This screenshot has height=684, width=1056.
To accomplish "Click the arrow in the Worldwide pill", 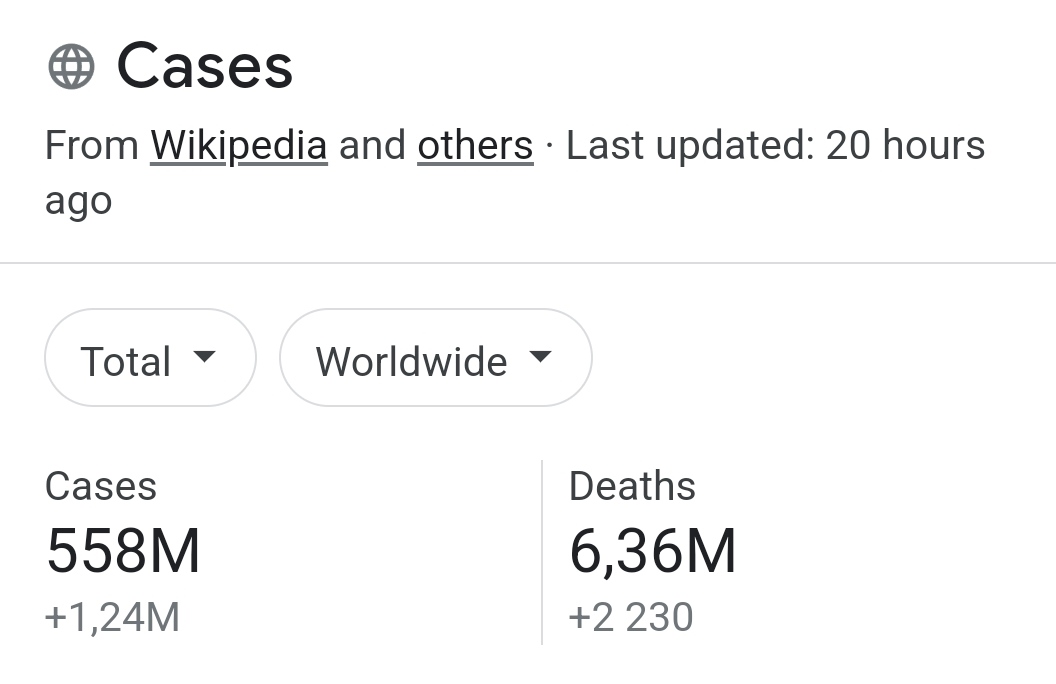I will click(x=540, y=357).
